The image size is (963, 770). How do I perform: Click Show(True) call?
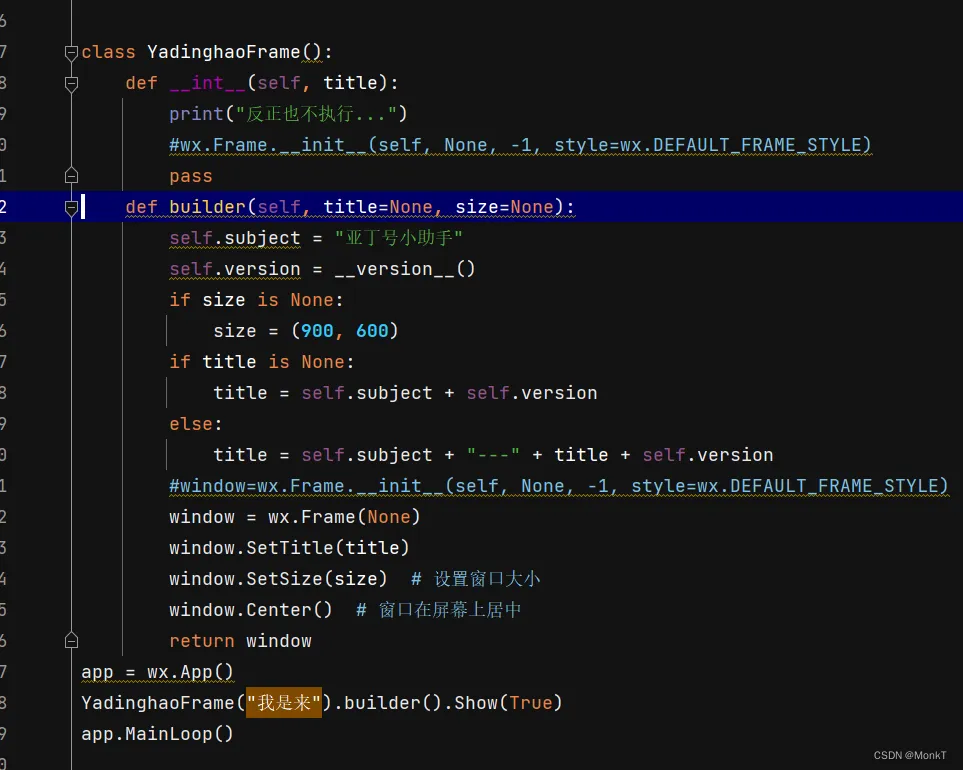tap(508, 702)
